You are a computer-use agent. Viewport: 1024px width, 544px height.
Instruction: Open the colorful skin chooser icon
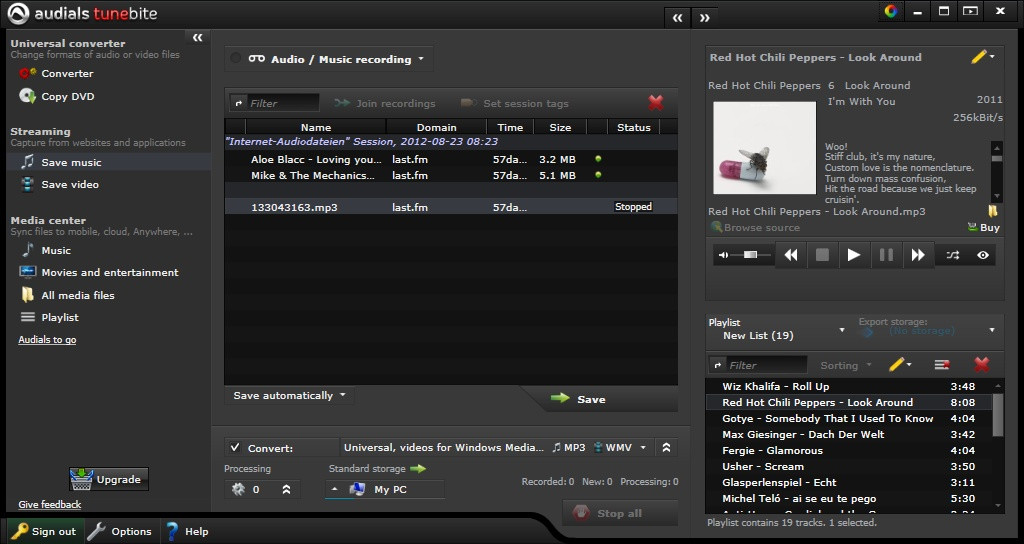(x=891, y=10)
